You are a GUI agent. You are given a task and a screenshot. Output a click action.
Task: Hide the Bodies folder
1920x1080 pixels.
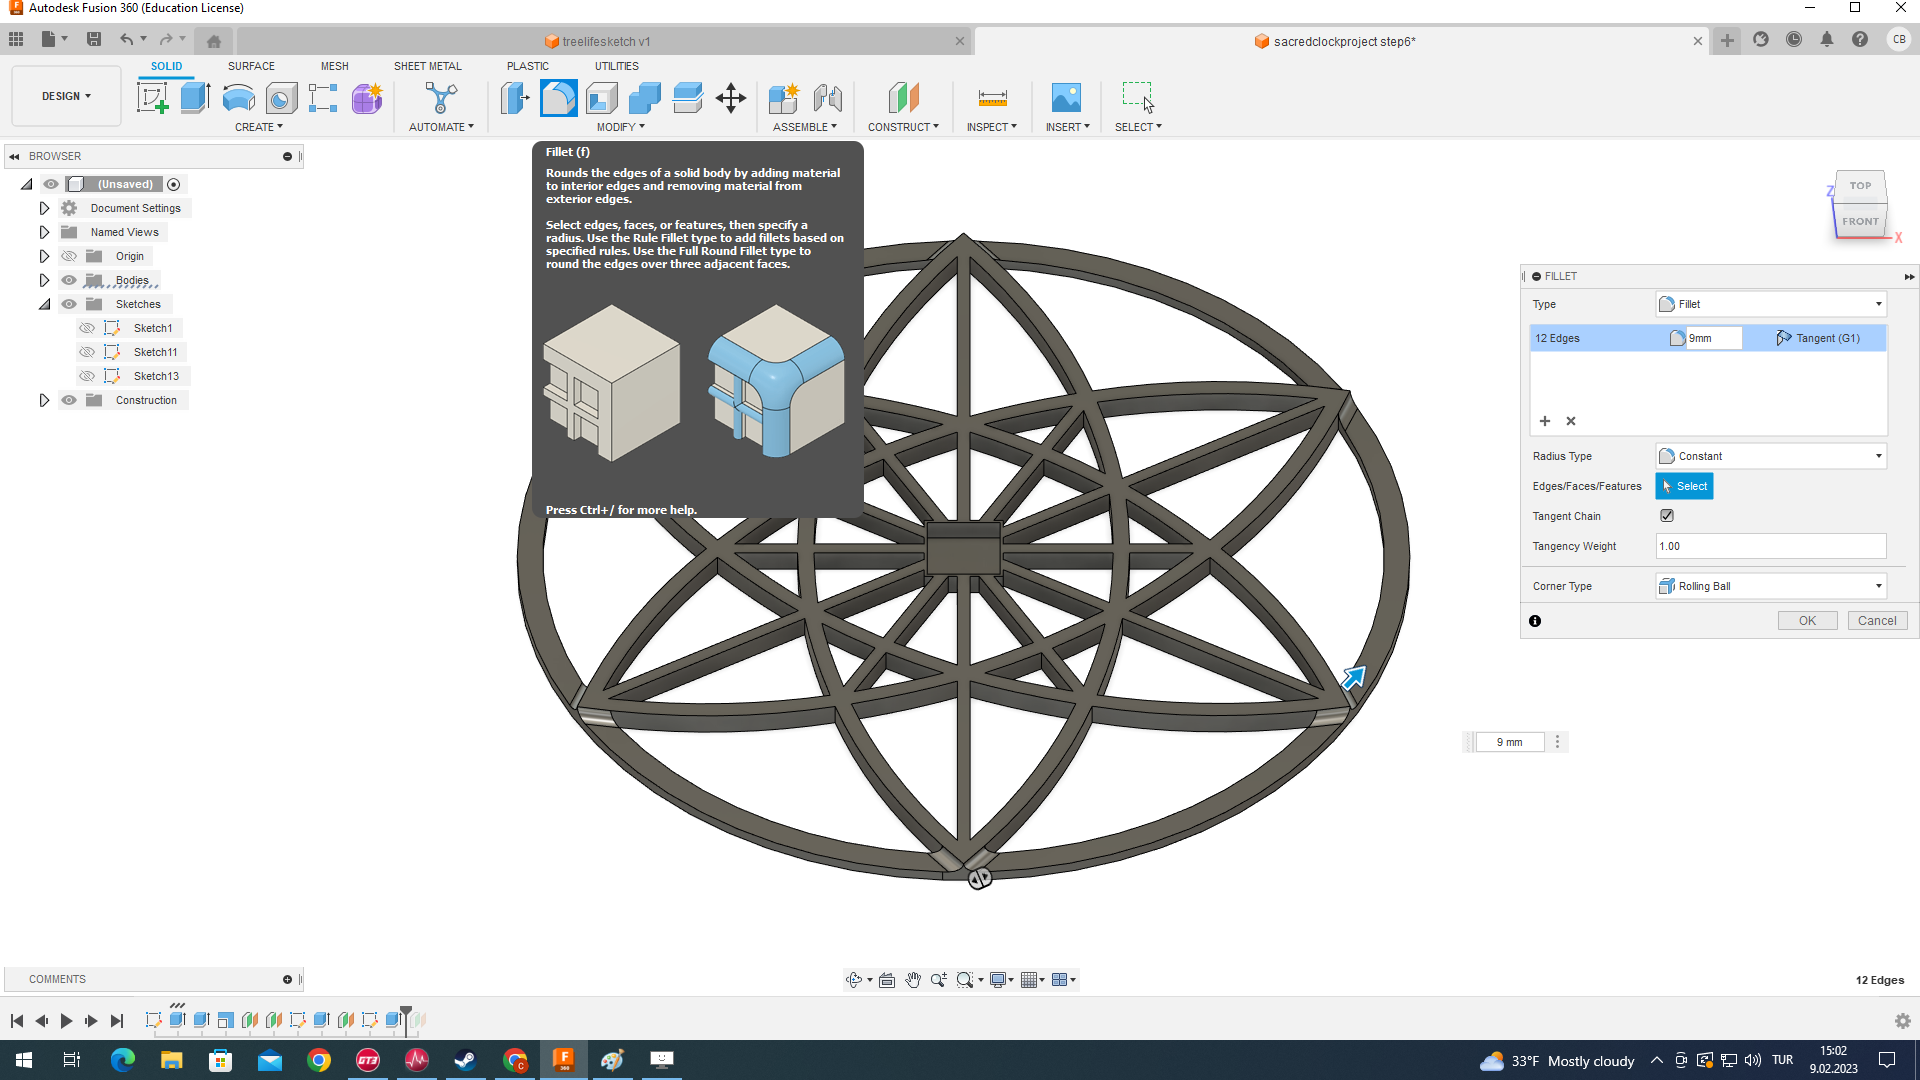(69, 280)
